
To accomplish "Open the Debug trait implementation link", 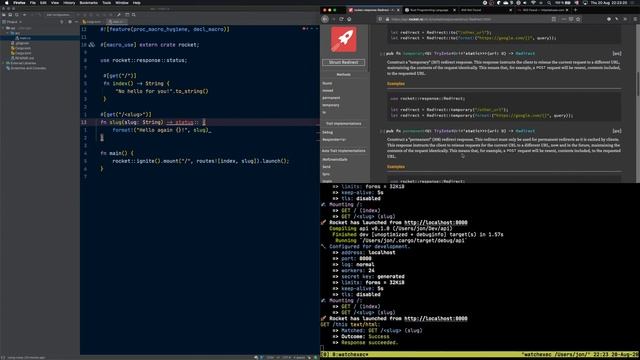I will tap(327, 132).
